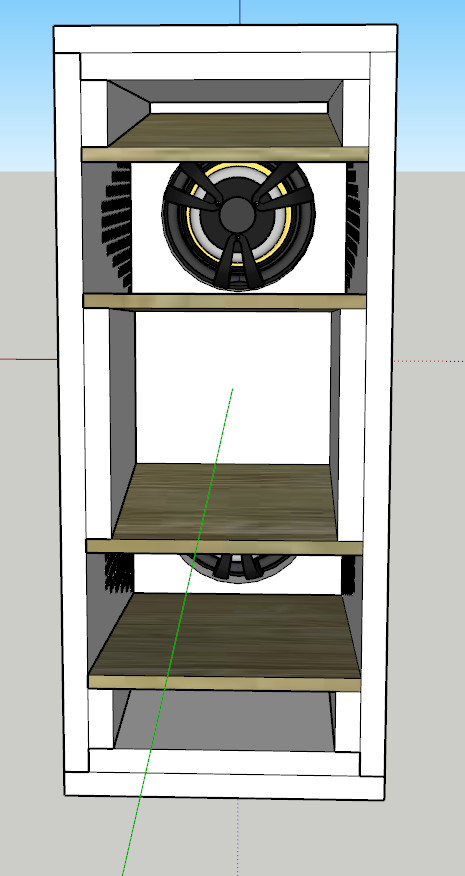Click the center hub of the upper speaker
This screenshot has width=465, height=876.
(238, 215)
